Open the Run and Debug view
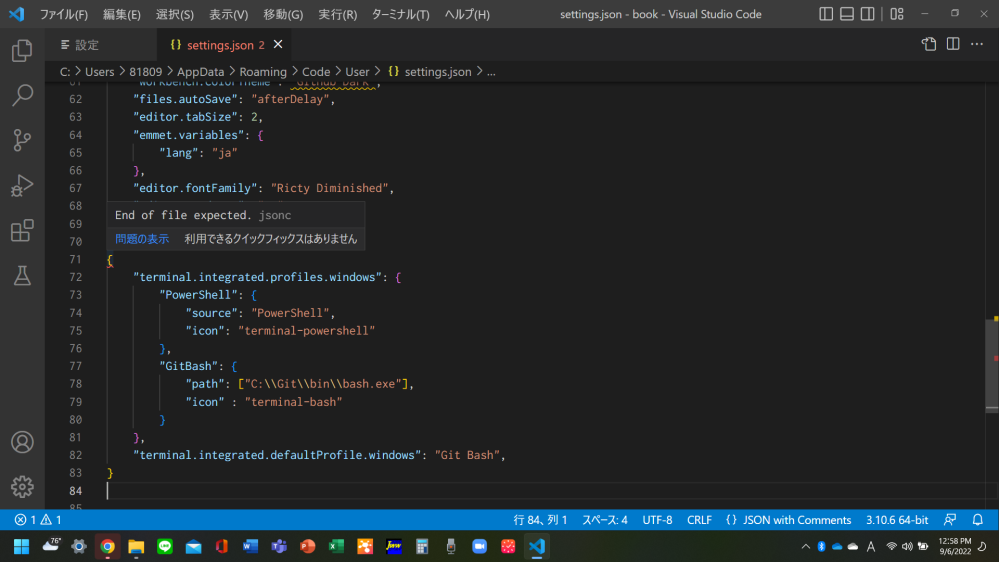 pyautogui.click(x=22, y=186)
